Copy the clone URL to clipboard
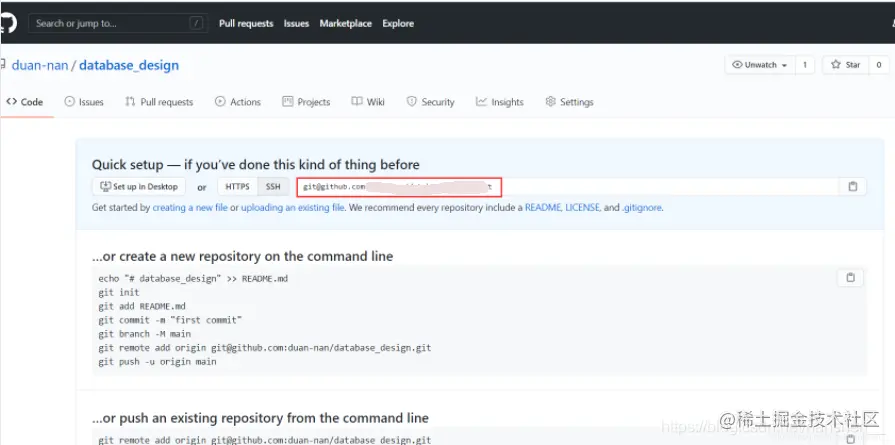895x445 pixels. 853,187
